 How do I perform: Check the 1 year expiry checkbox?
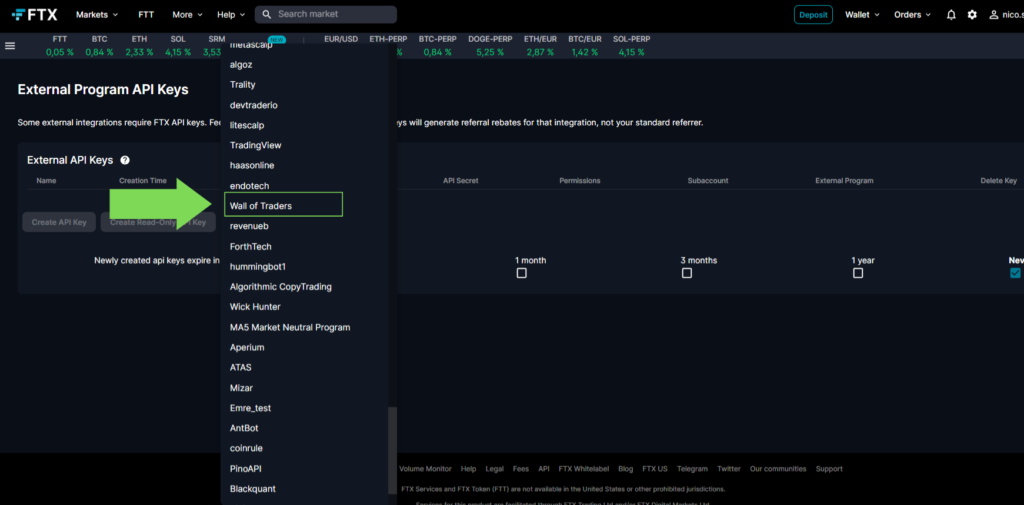point(858,273)
